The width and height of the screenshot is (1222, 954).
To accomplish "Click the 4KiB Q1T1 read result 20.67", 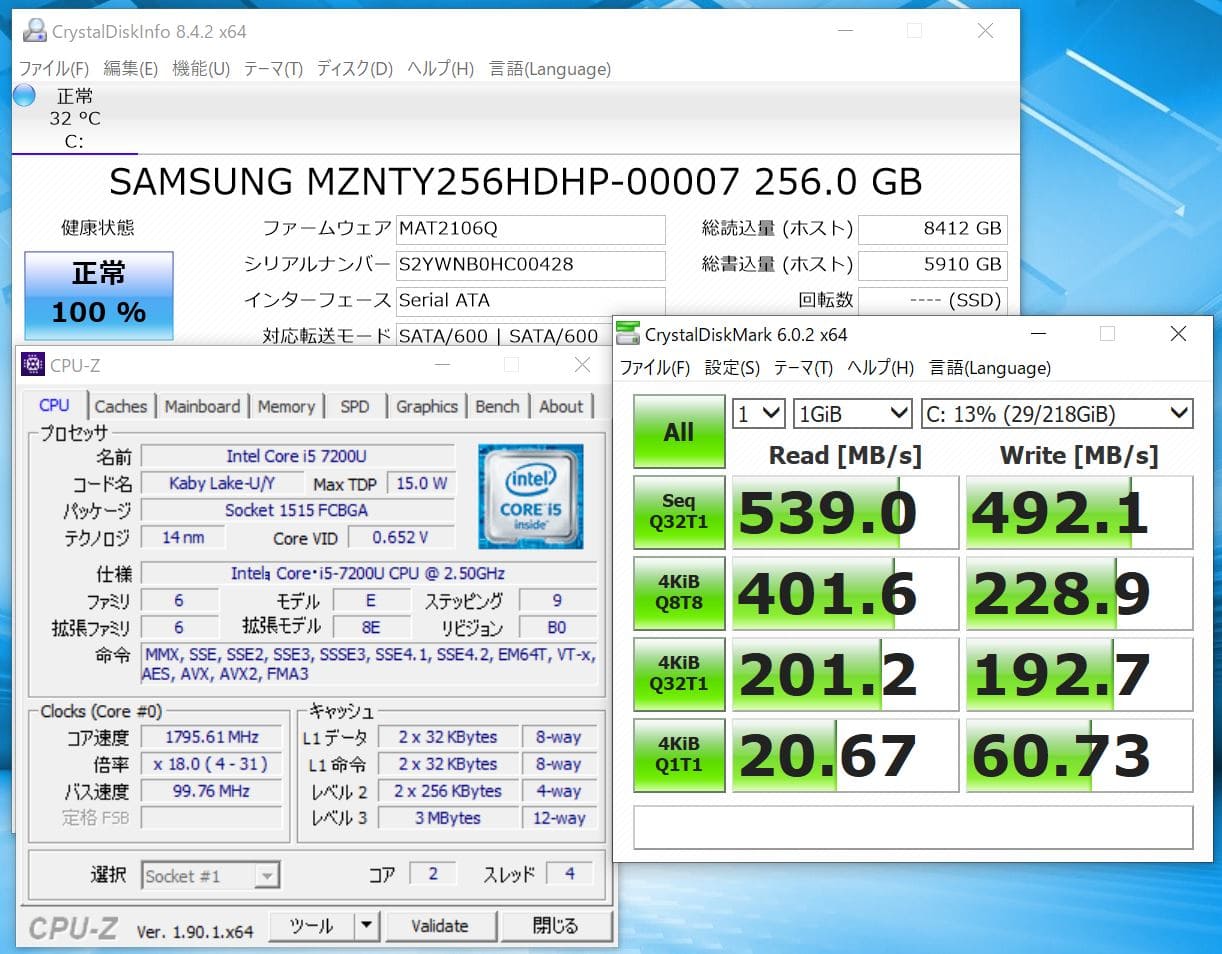I will (846, 756).
